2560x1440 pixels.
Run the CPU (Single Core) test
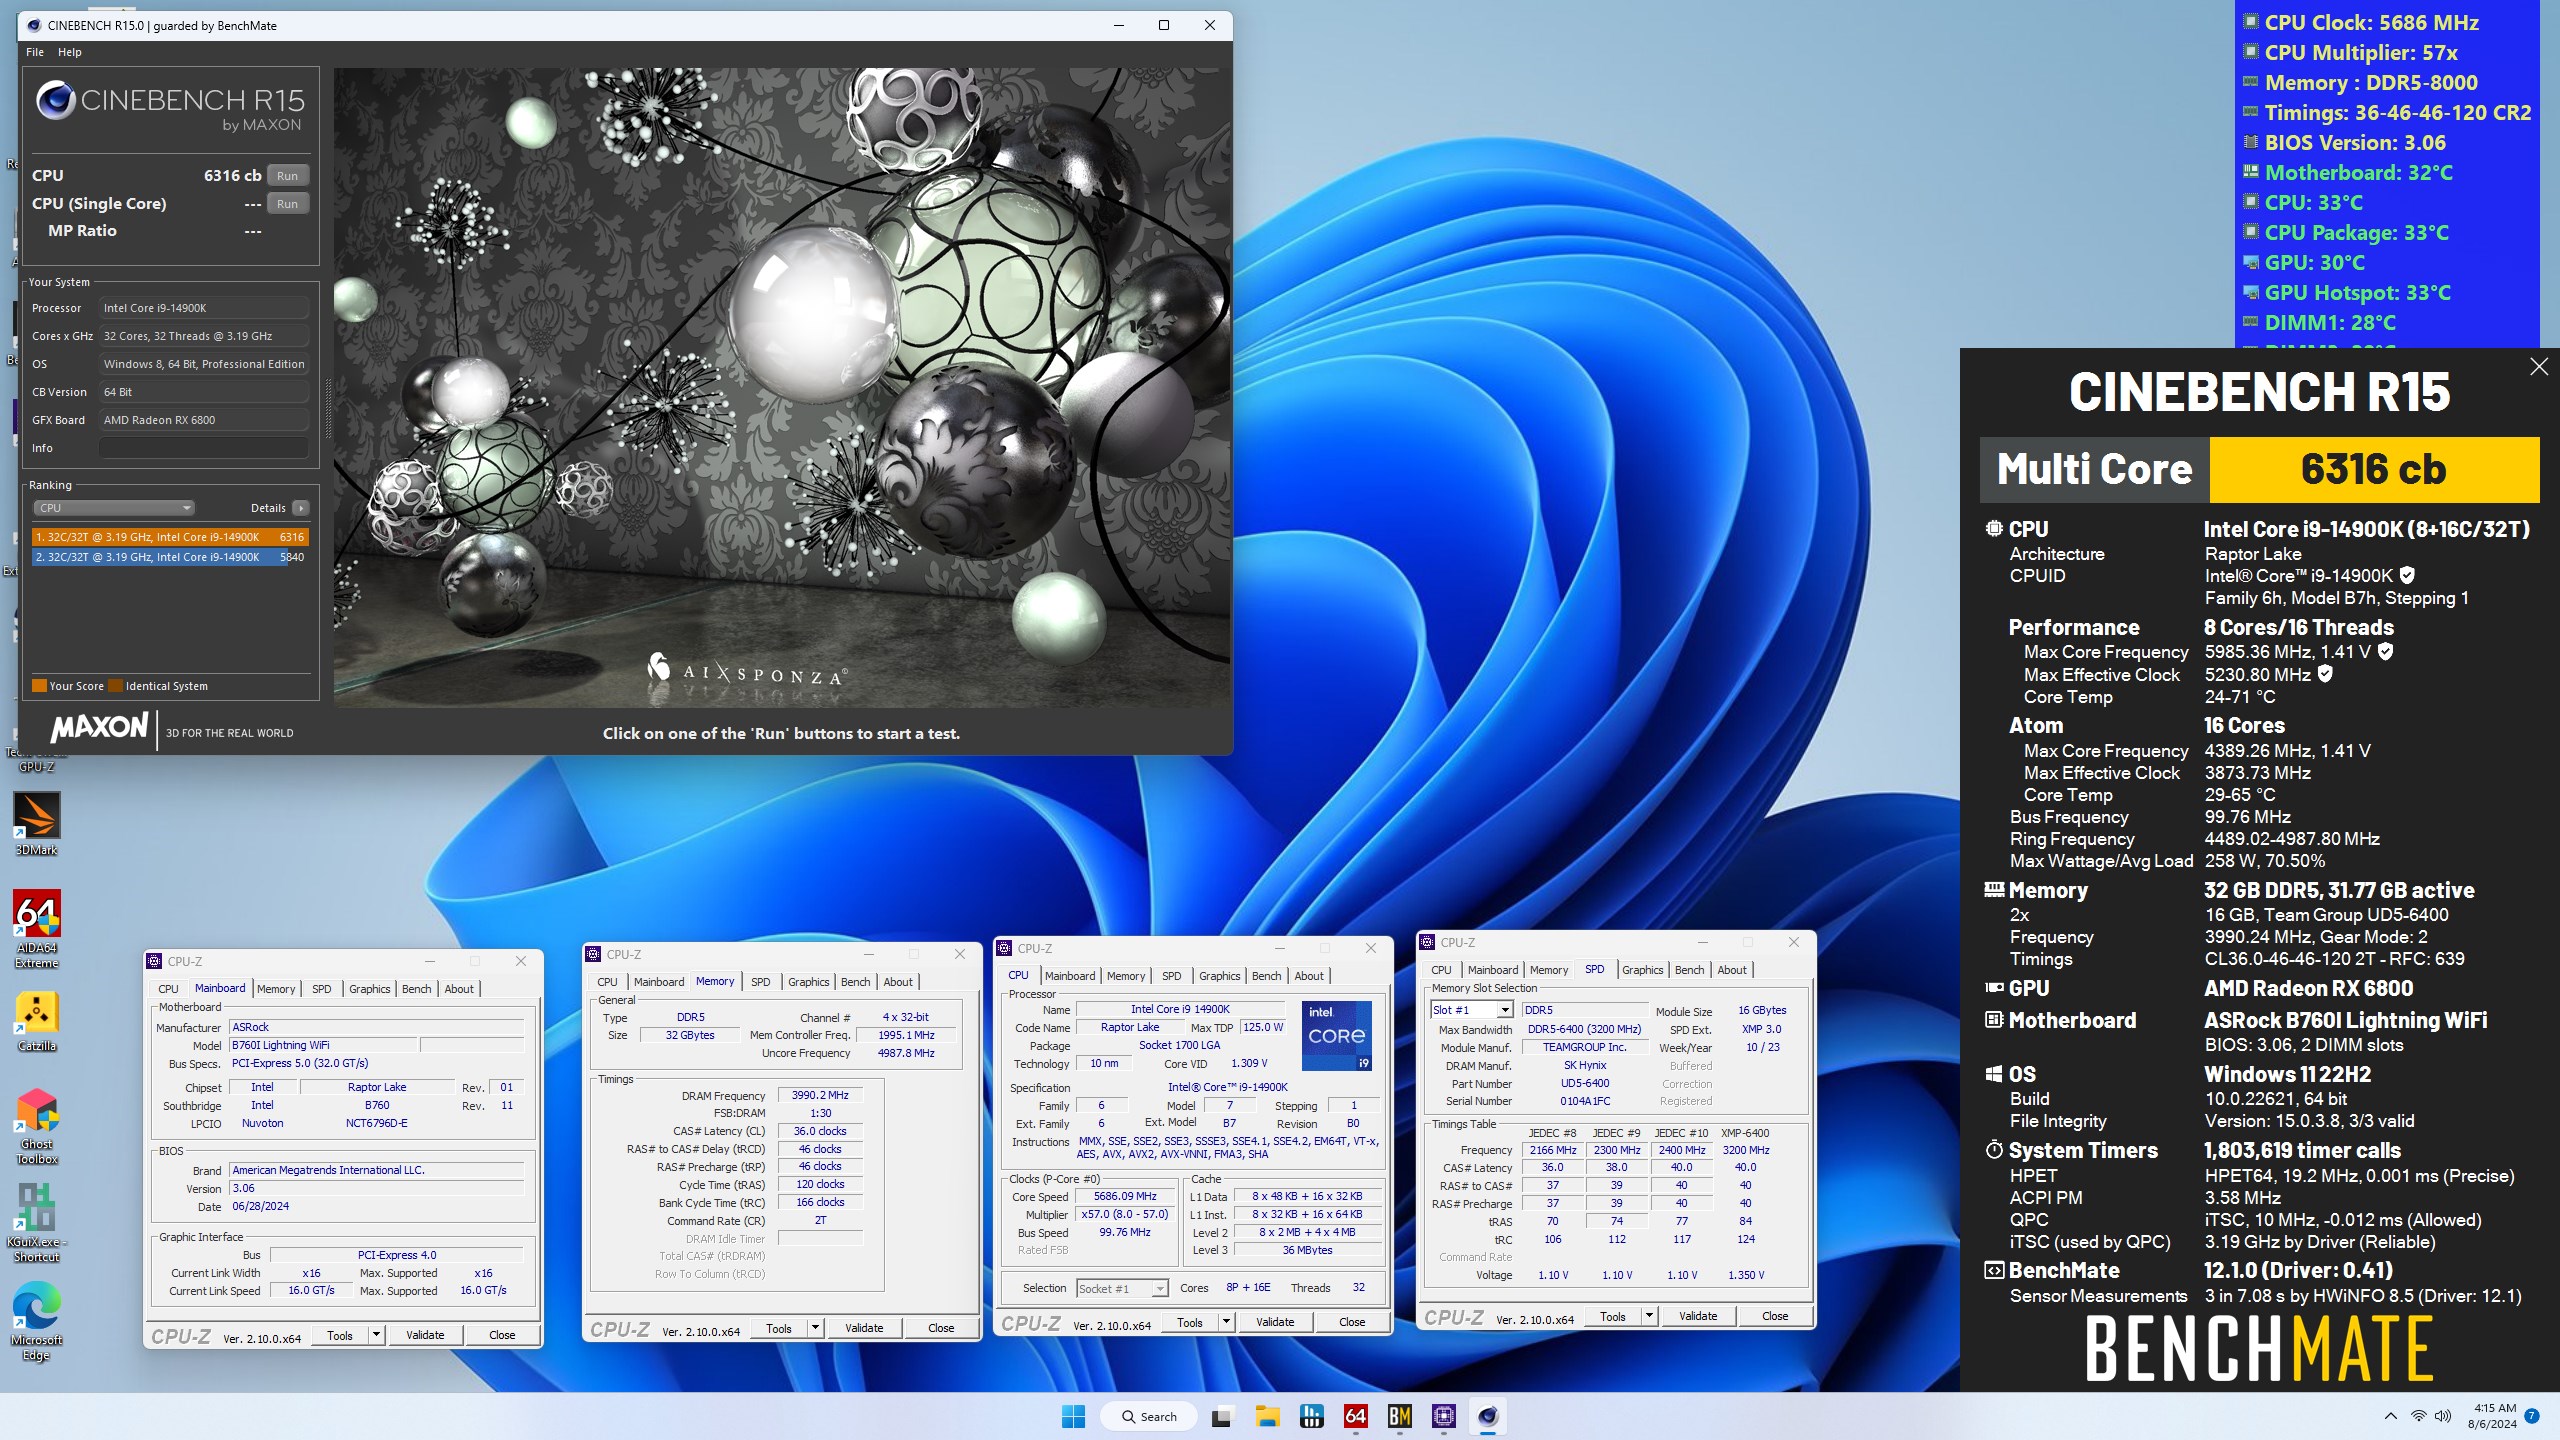pyautogui.click(x=288, y=204)
